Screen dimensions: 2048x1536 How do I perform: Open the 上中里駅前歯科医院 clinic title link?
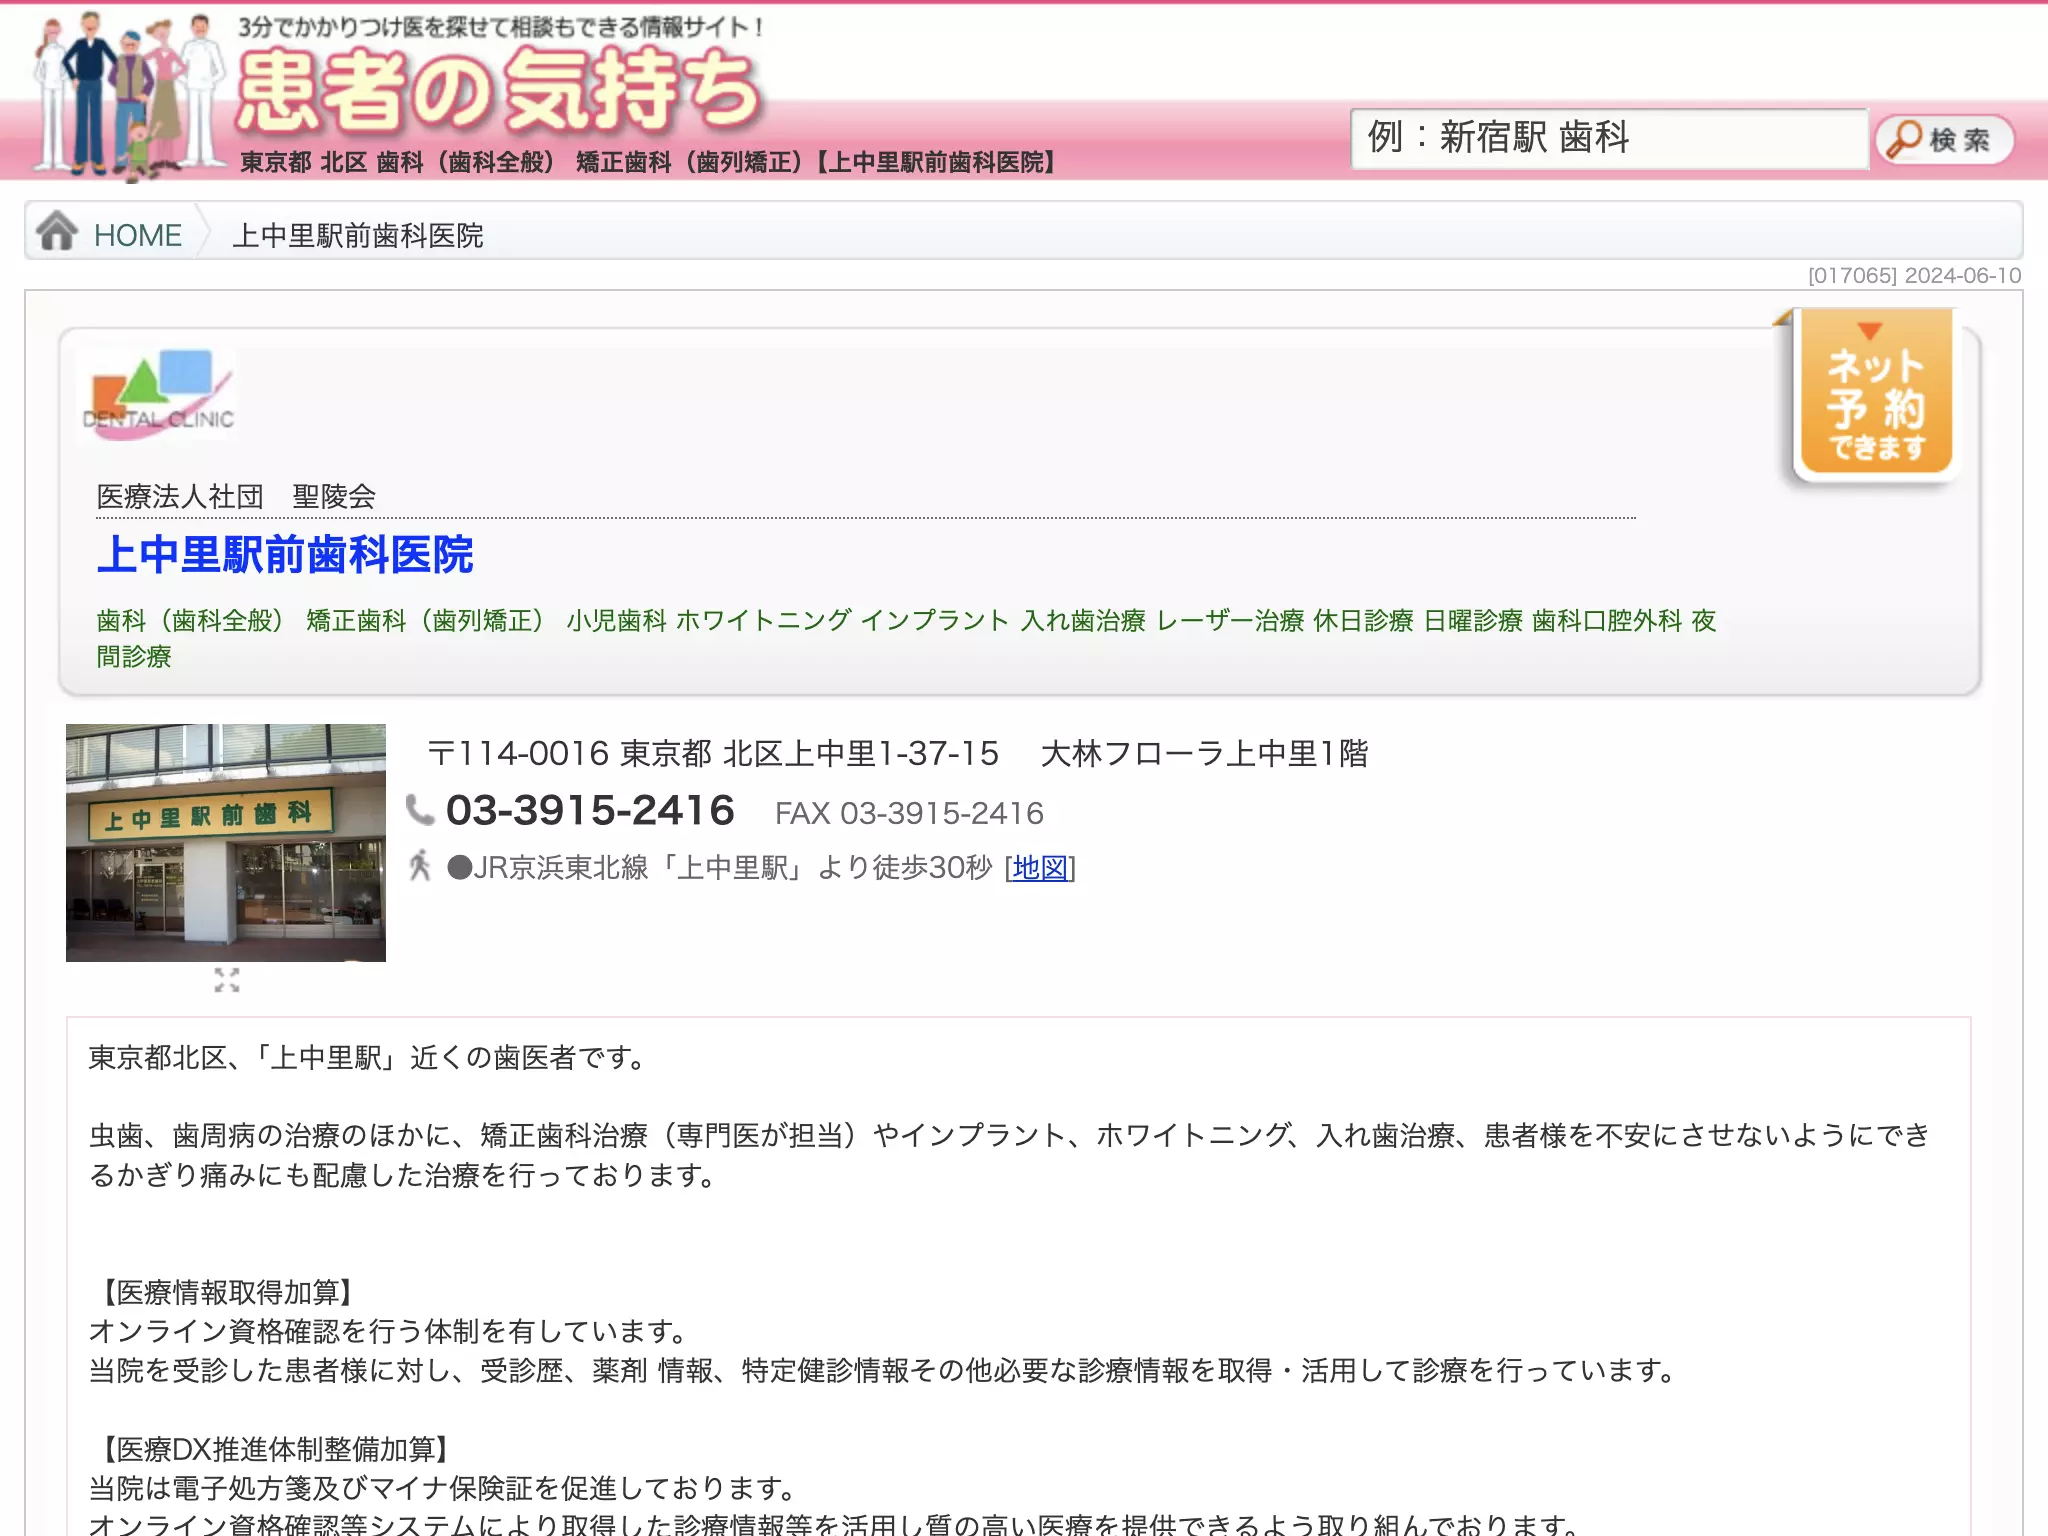pyautogui.click(x=285, y=555)
